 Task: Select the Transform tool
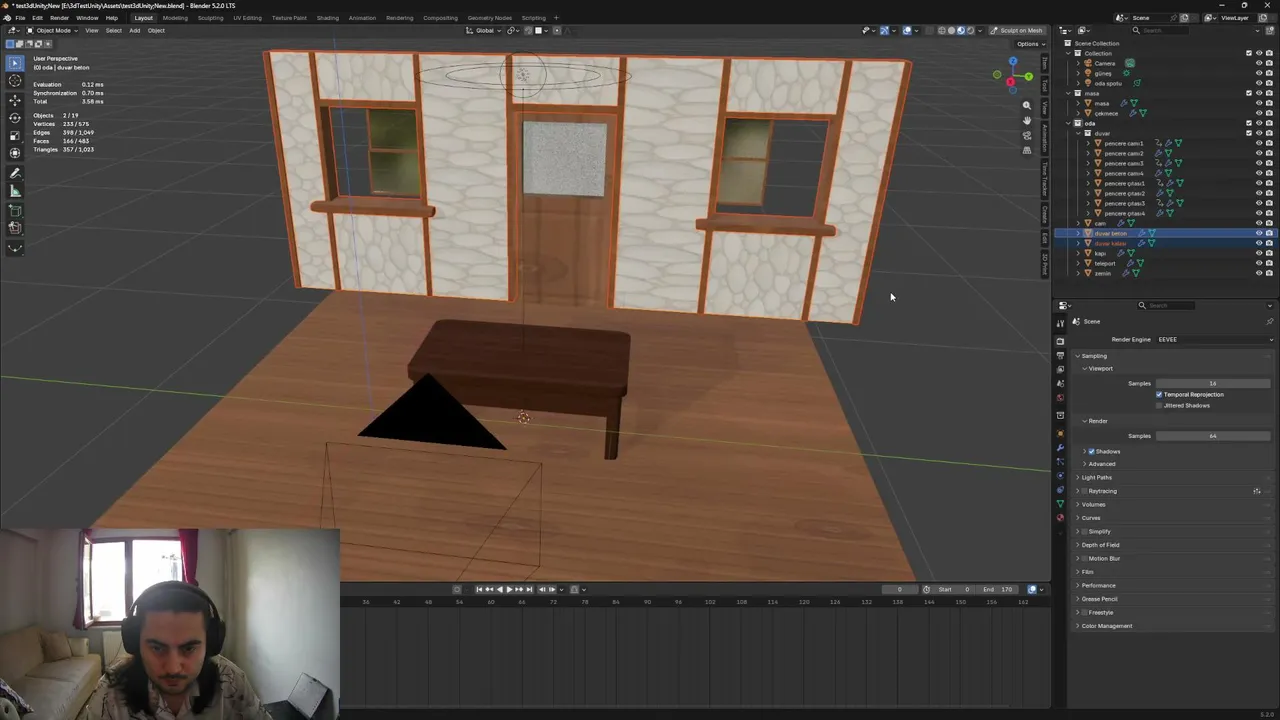(15, 154)
